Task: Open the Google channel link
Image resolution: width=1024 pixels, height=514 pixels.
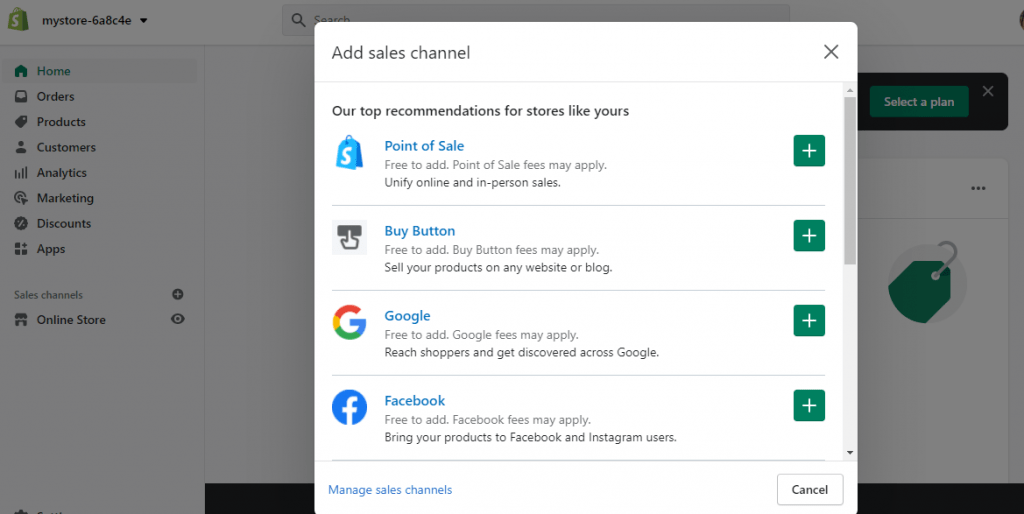Action: [x=407, y=315]
